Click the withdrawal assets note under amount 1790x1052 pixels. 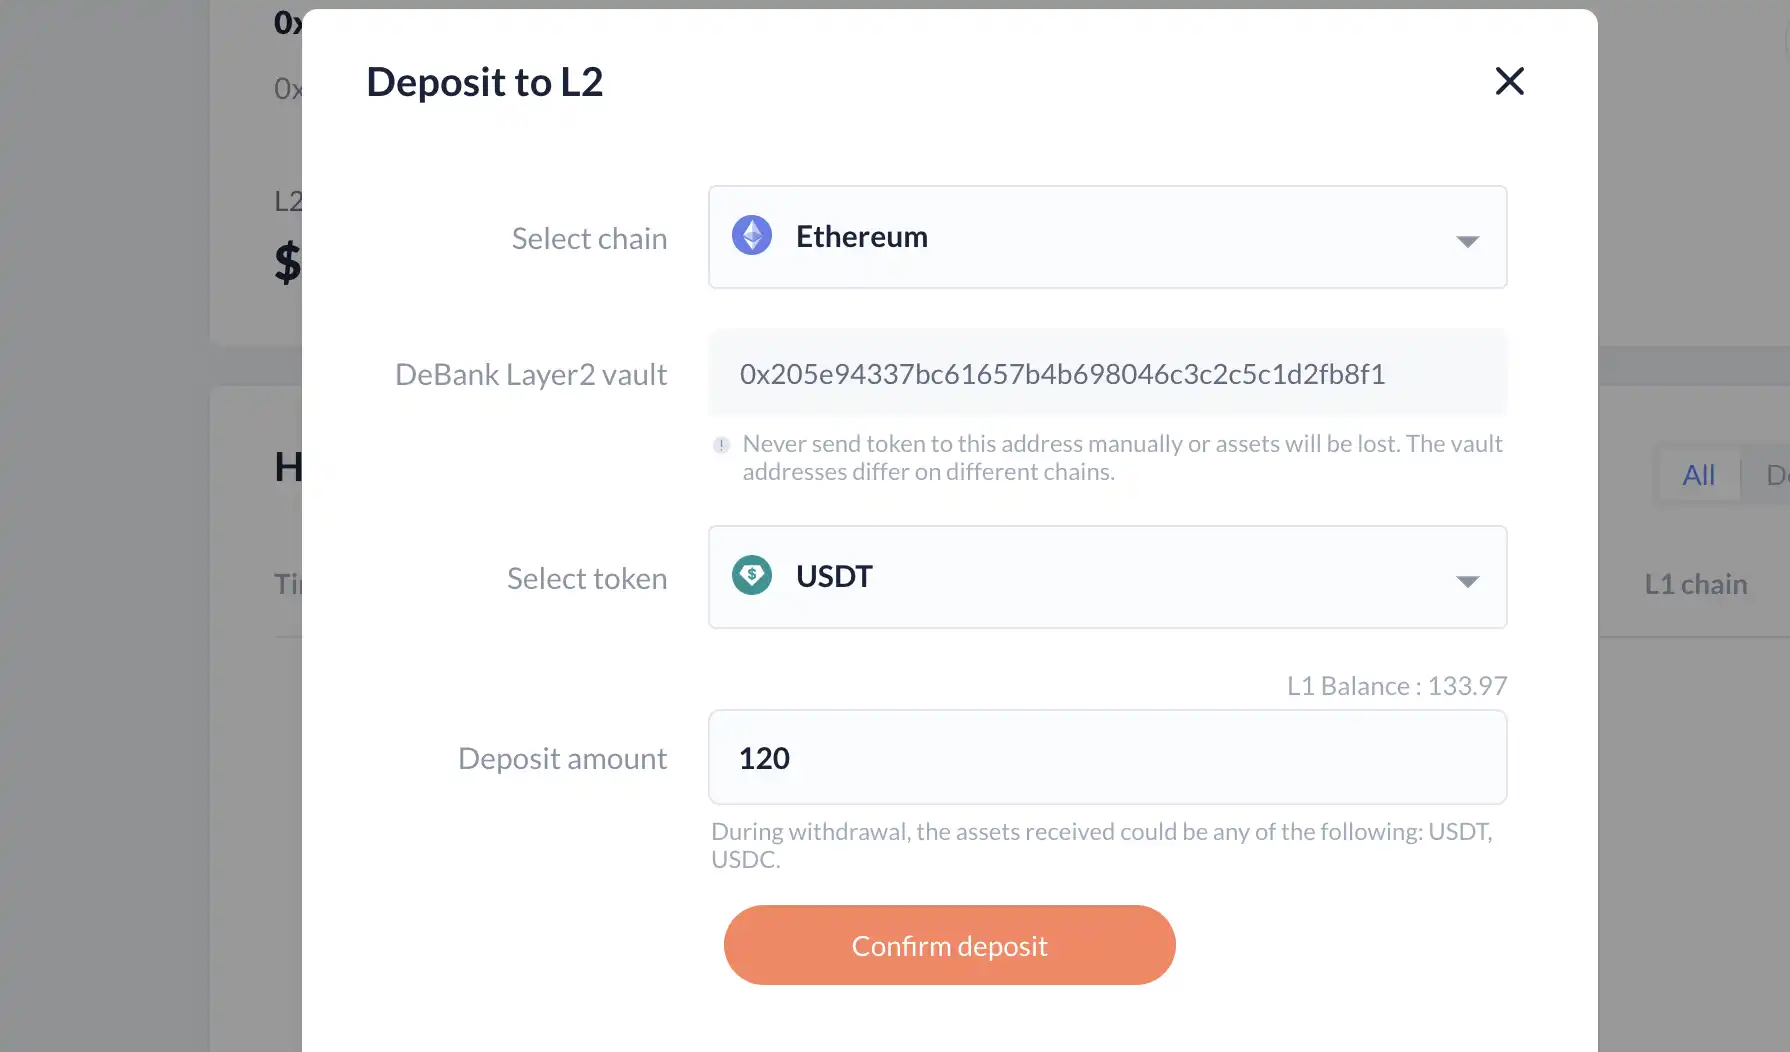pos(1101,845)
